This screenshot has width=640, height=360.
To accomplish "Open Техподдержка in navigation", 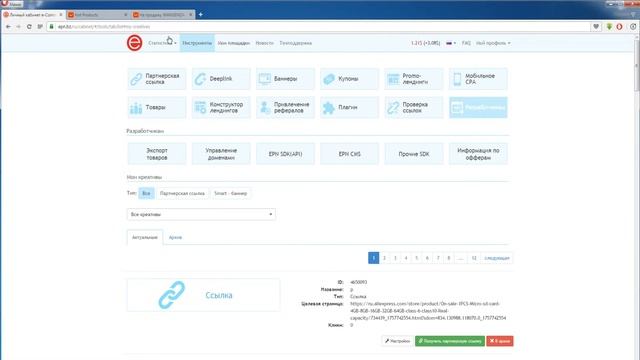I will coord(296,43).
